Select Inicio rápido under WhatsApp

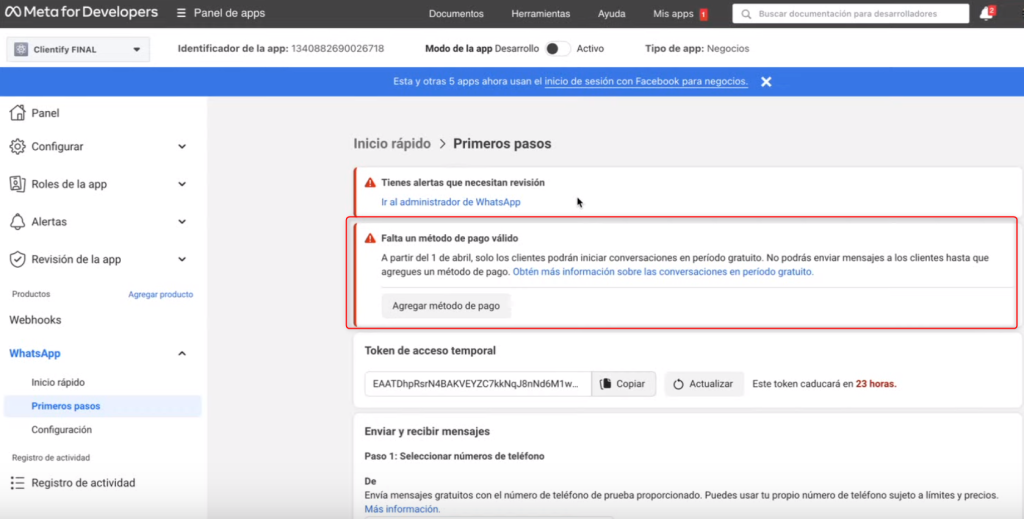(58, 383)
